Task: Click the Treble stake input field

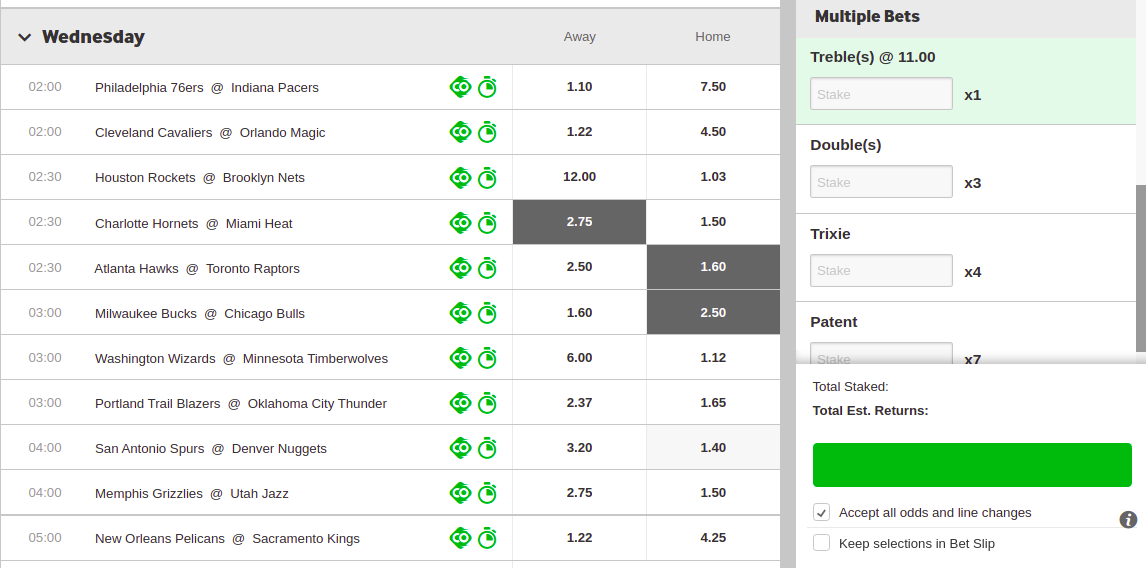Action: click(881, 94)
